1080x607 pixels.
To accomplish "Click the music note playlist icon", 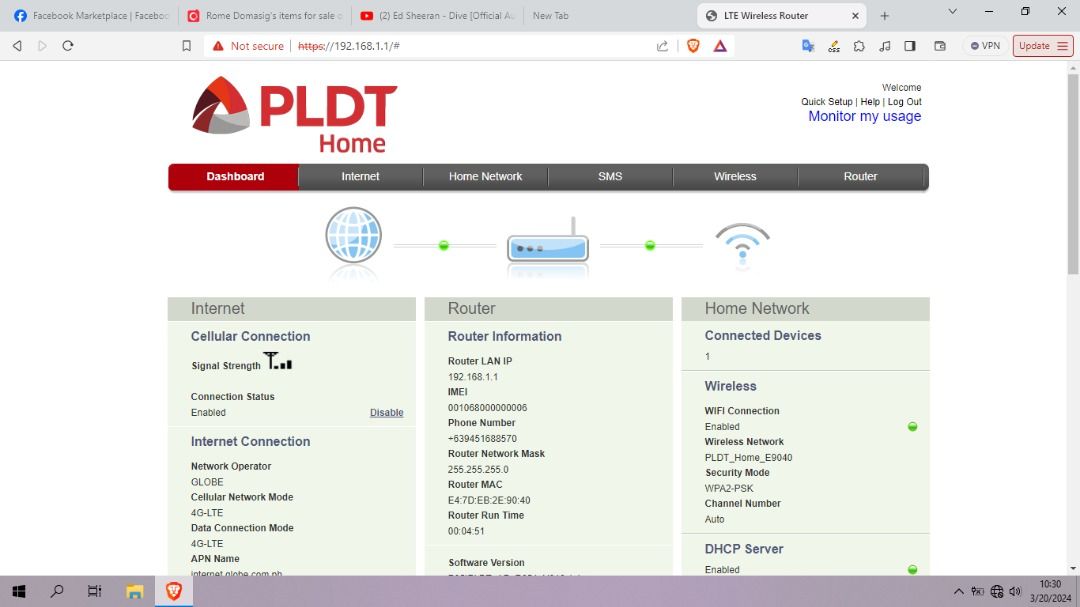I will 884,45.
